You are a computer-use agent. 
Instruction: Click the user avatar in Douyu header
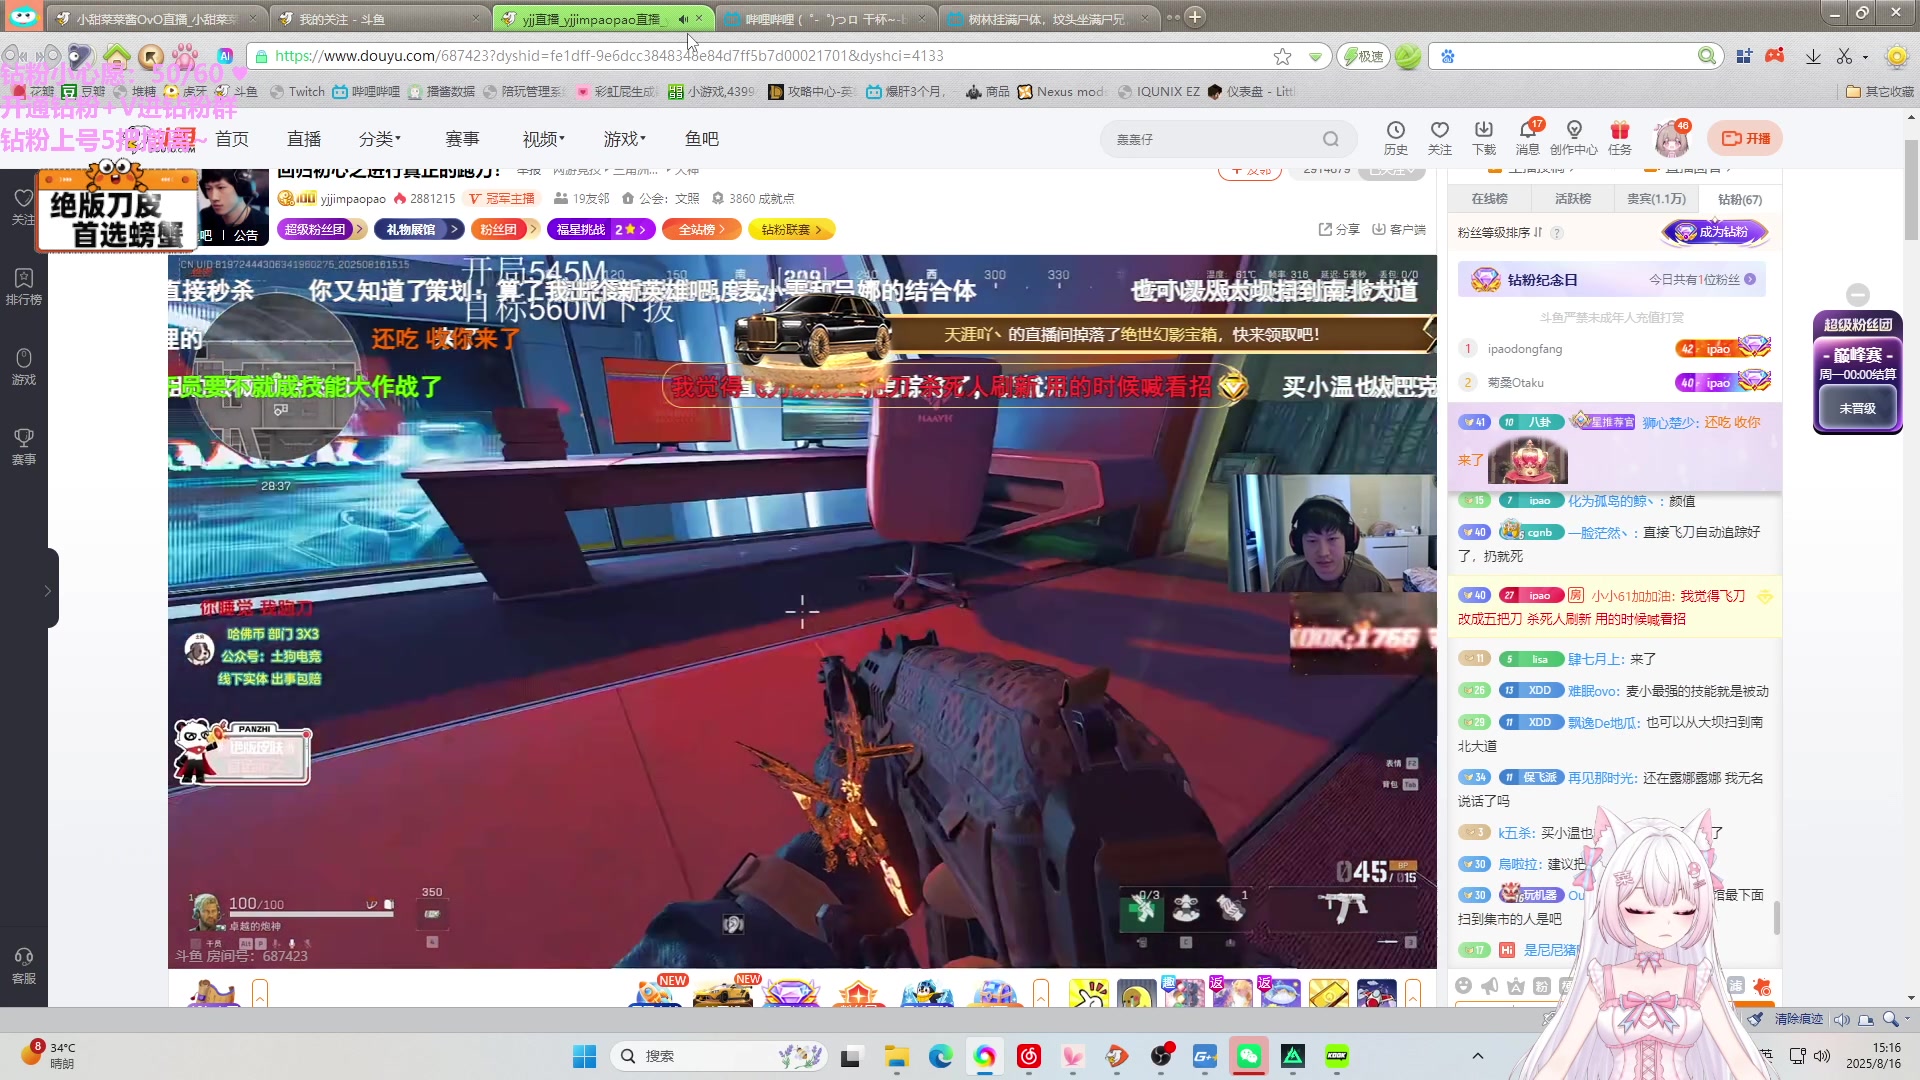tap(1671, 139)
